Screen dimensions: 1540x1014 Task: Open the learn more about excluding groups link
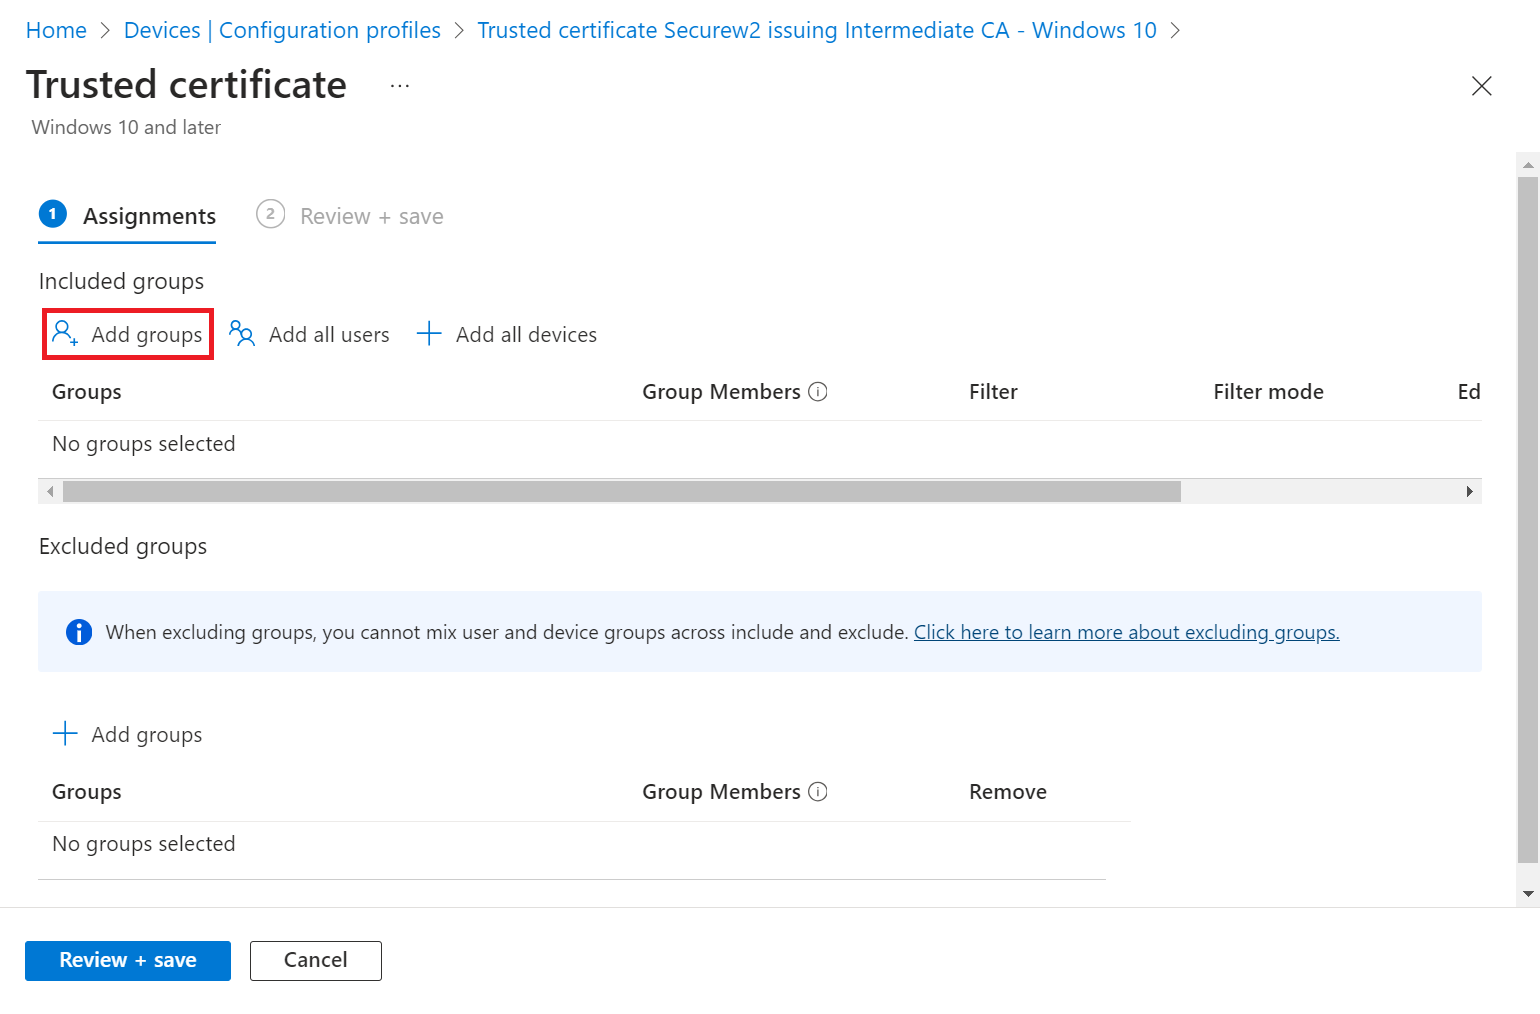[1126, 632]
